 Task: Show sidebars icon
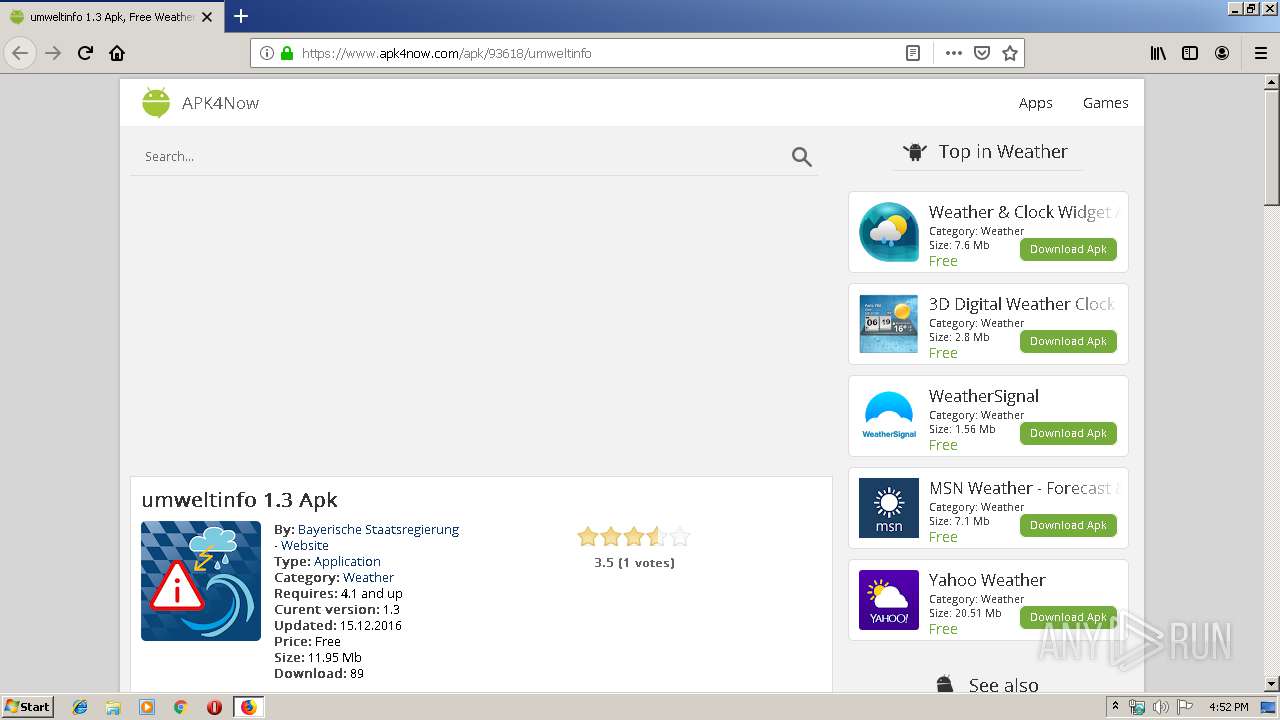(x=1190, y=53)
